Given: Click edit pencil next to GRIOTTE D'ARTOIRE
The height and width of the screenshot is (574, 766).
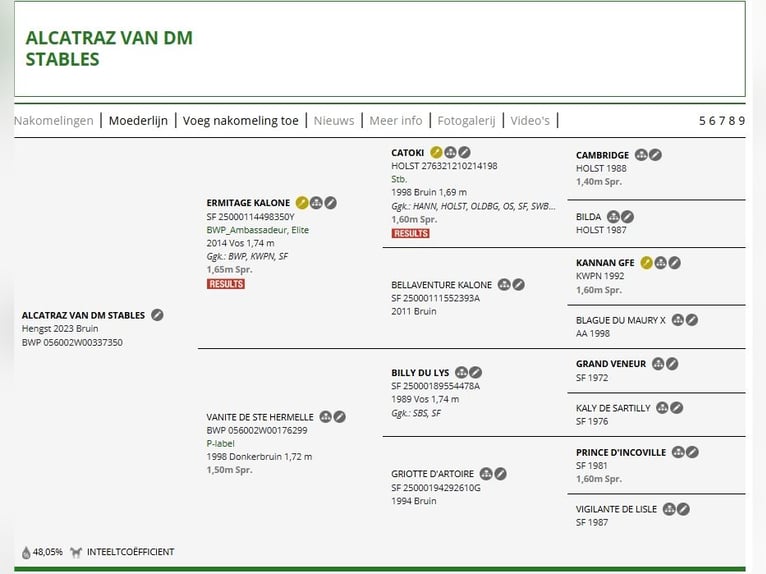Looking at the screenshot, I should [500, 474].
